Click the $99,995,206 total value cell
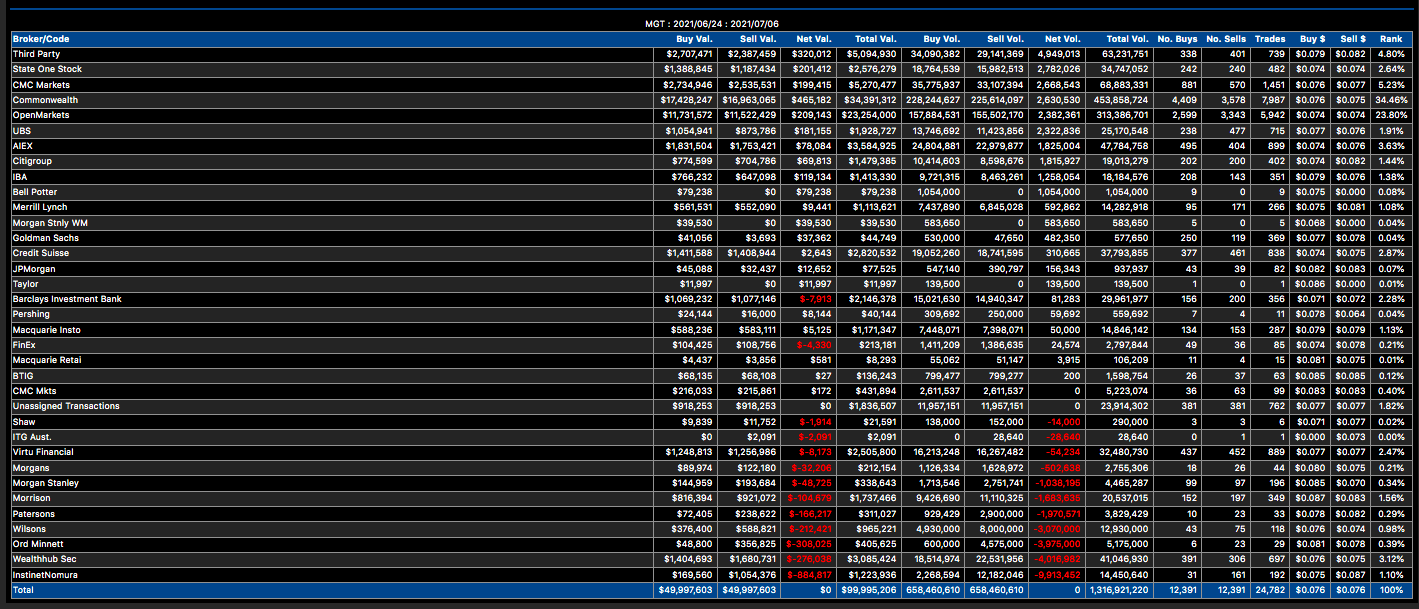This screenshot has width=1419, height=609. [x=868, y=591]
